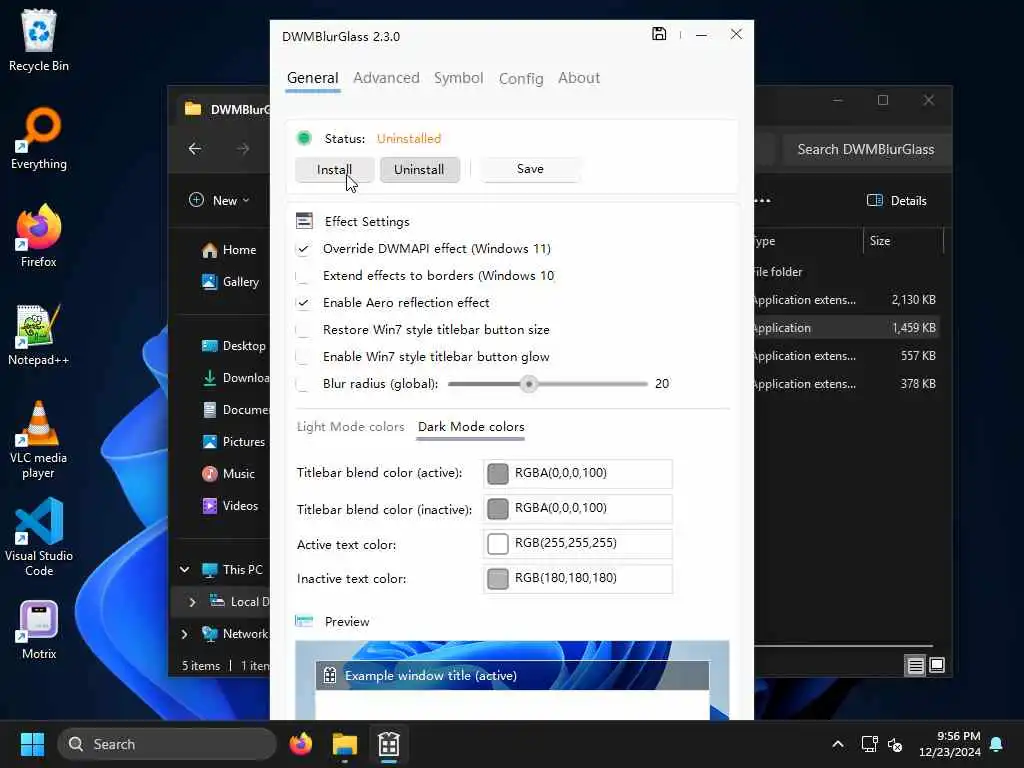The image size is (1024, 768).
Task: Toggle the Blur radius (global) checkbox
Action: click(x=303, y=384)
